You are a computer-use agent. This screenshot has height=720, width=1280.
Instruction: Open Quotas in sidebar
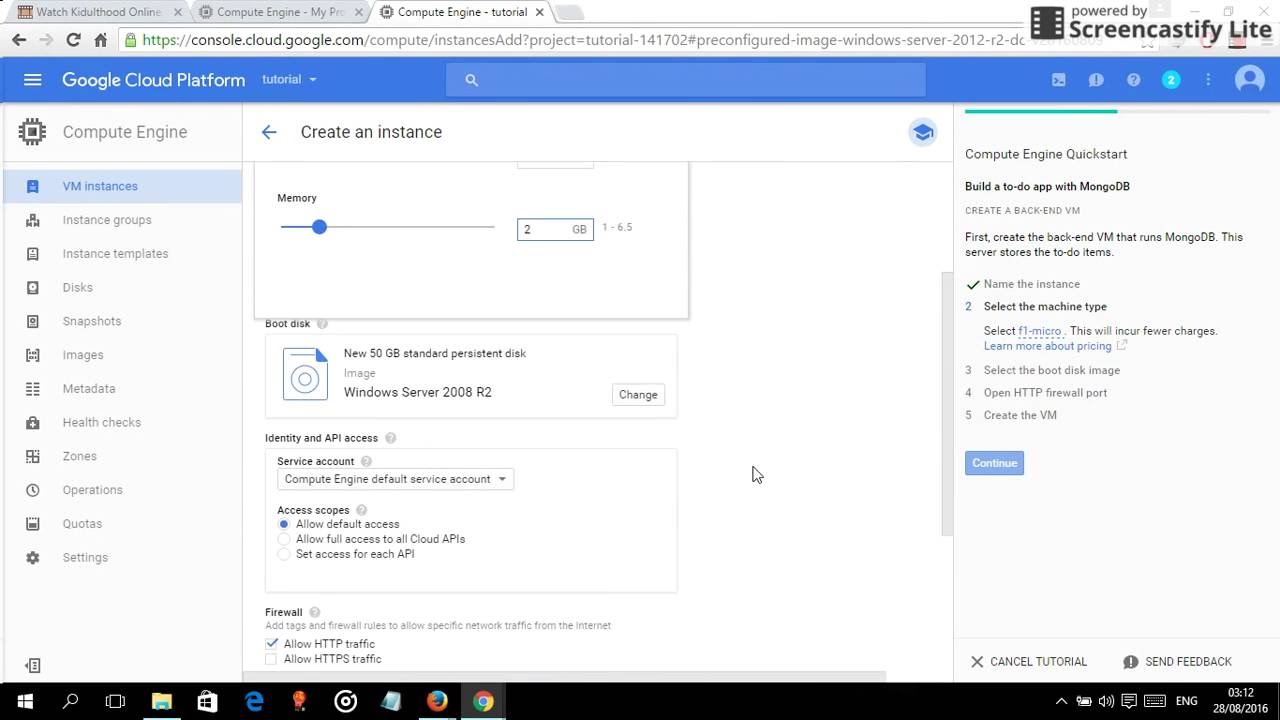click(121, 524)
